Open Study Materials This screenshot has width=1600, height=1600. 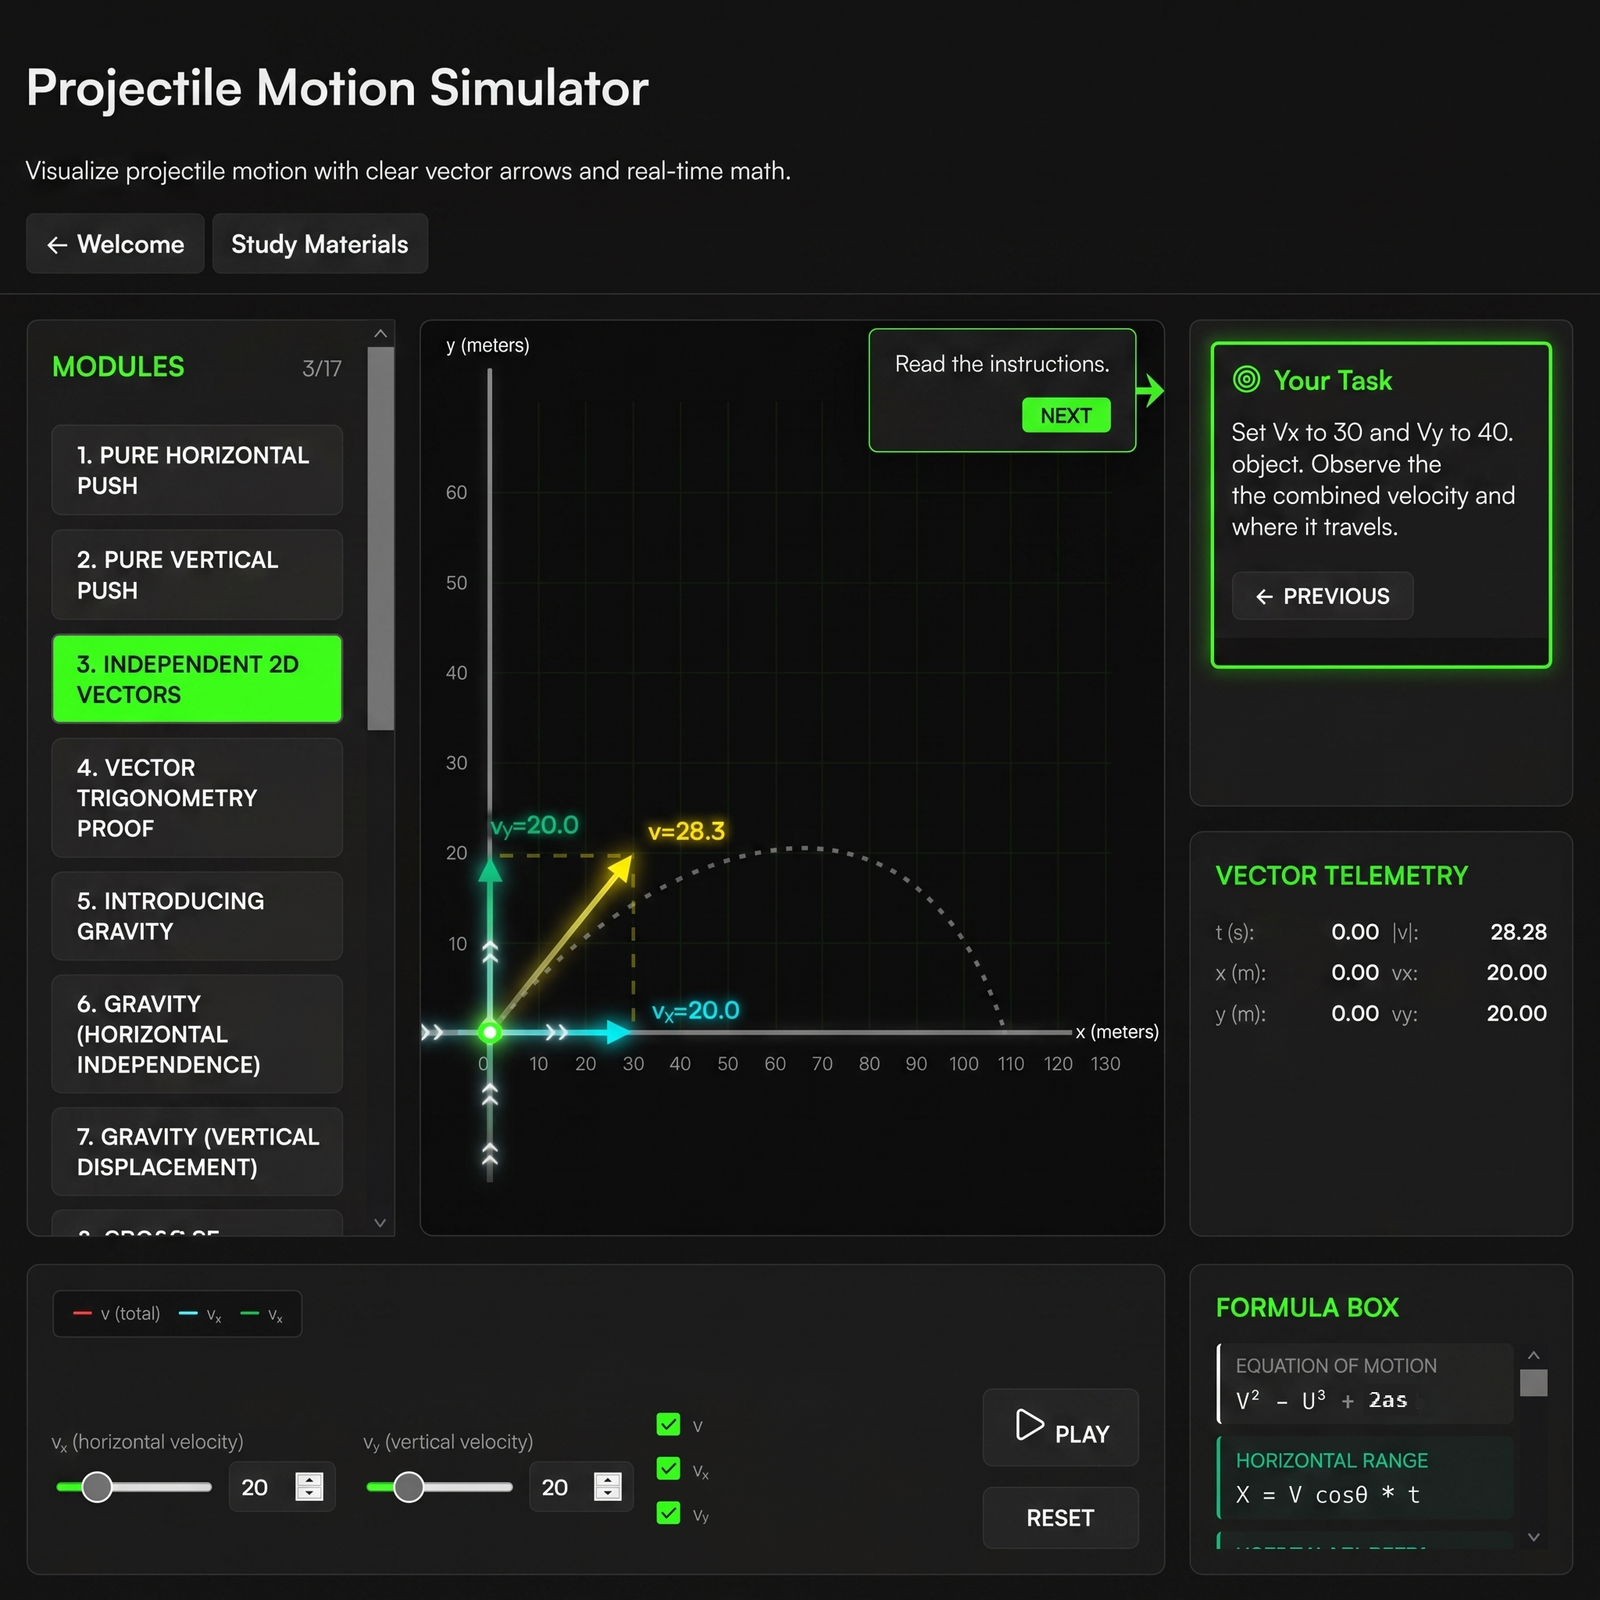[x=320, y=244]
